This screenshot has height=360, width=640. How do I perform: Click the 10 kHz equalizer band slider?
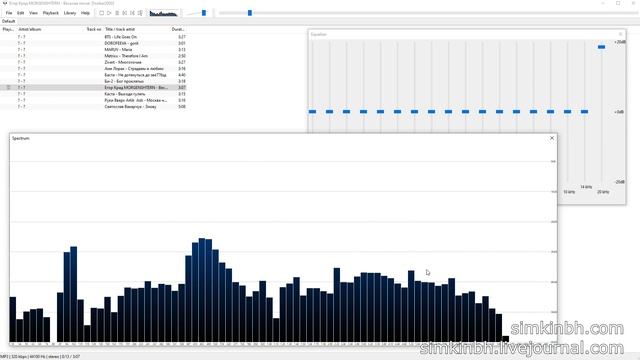[x=567, y=111]
